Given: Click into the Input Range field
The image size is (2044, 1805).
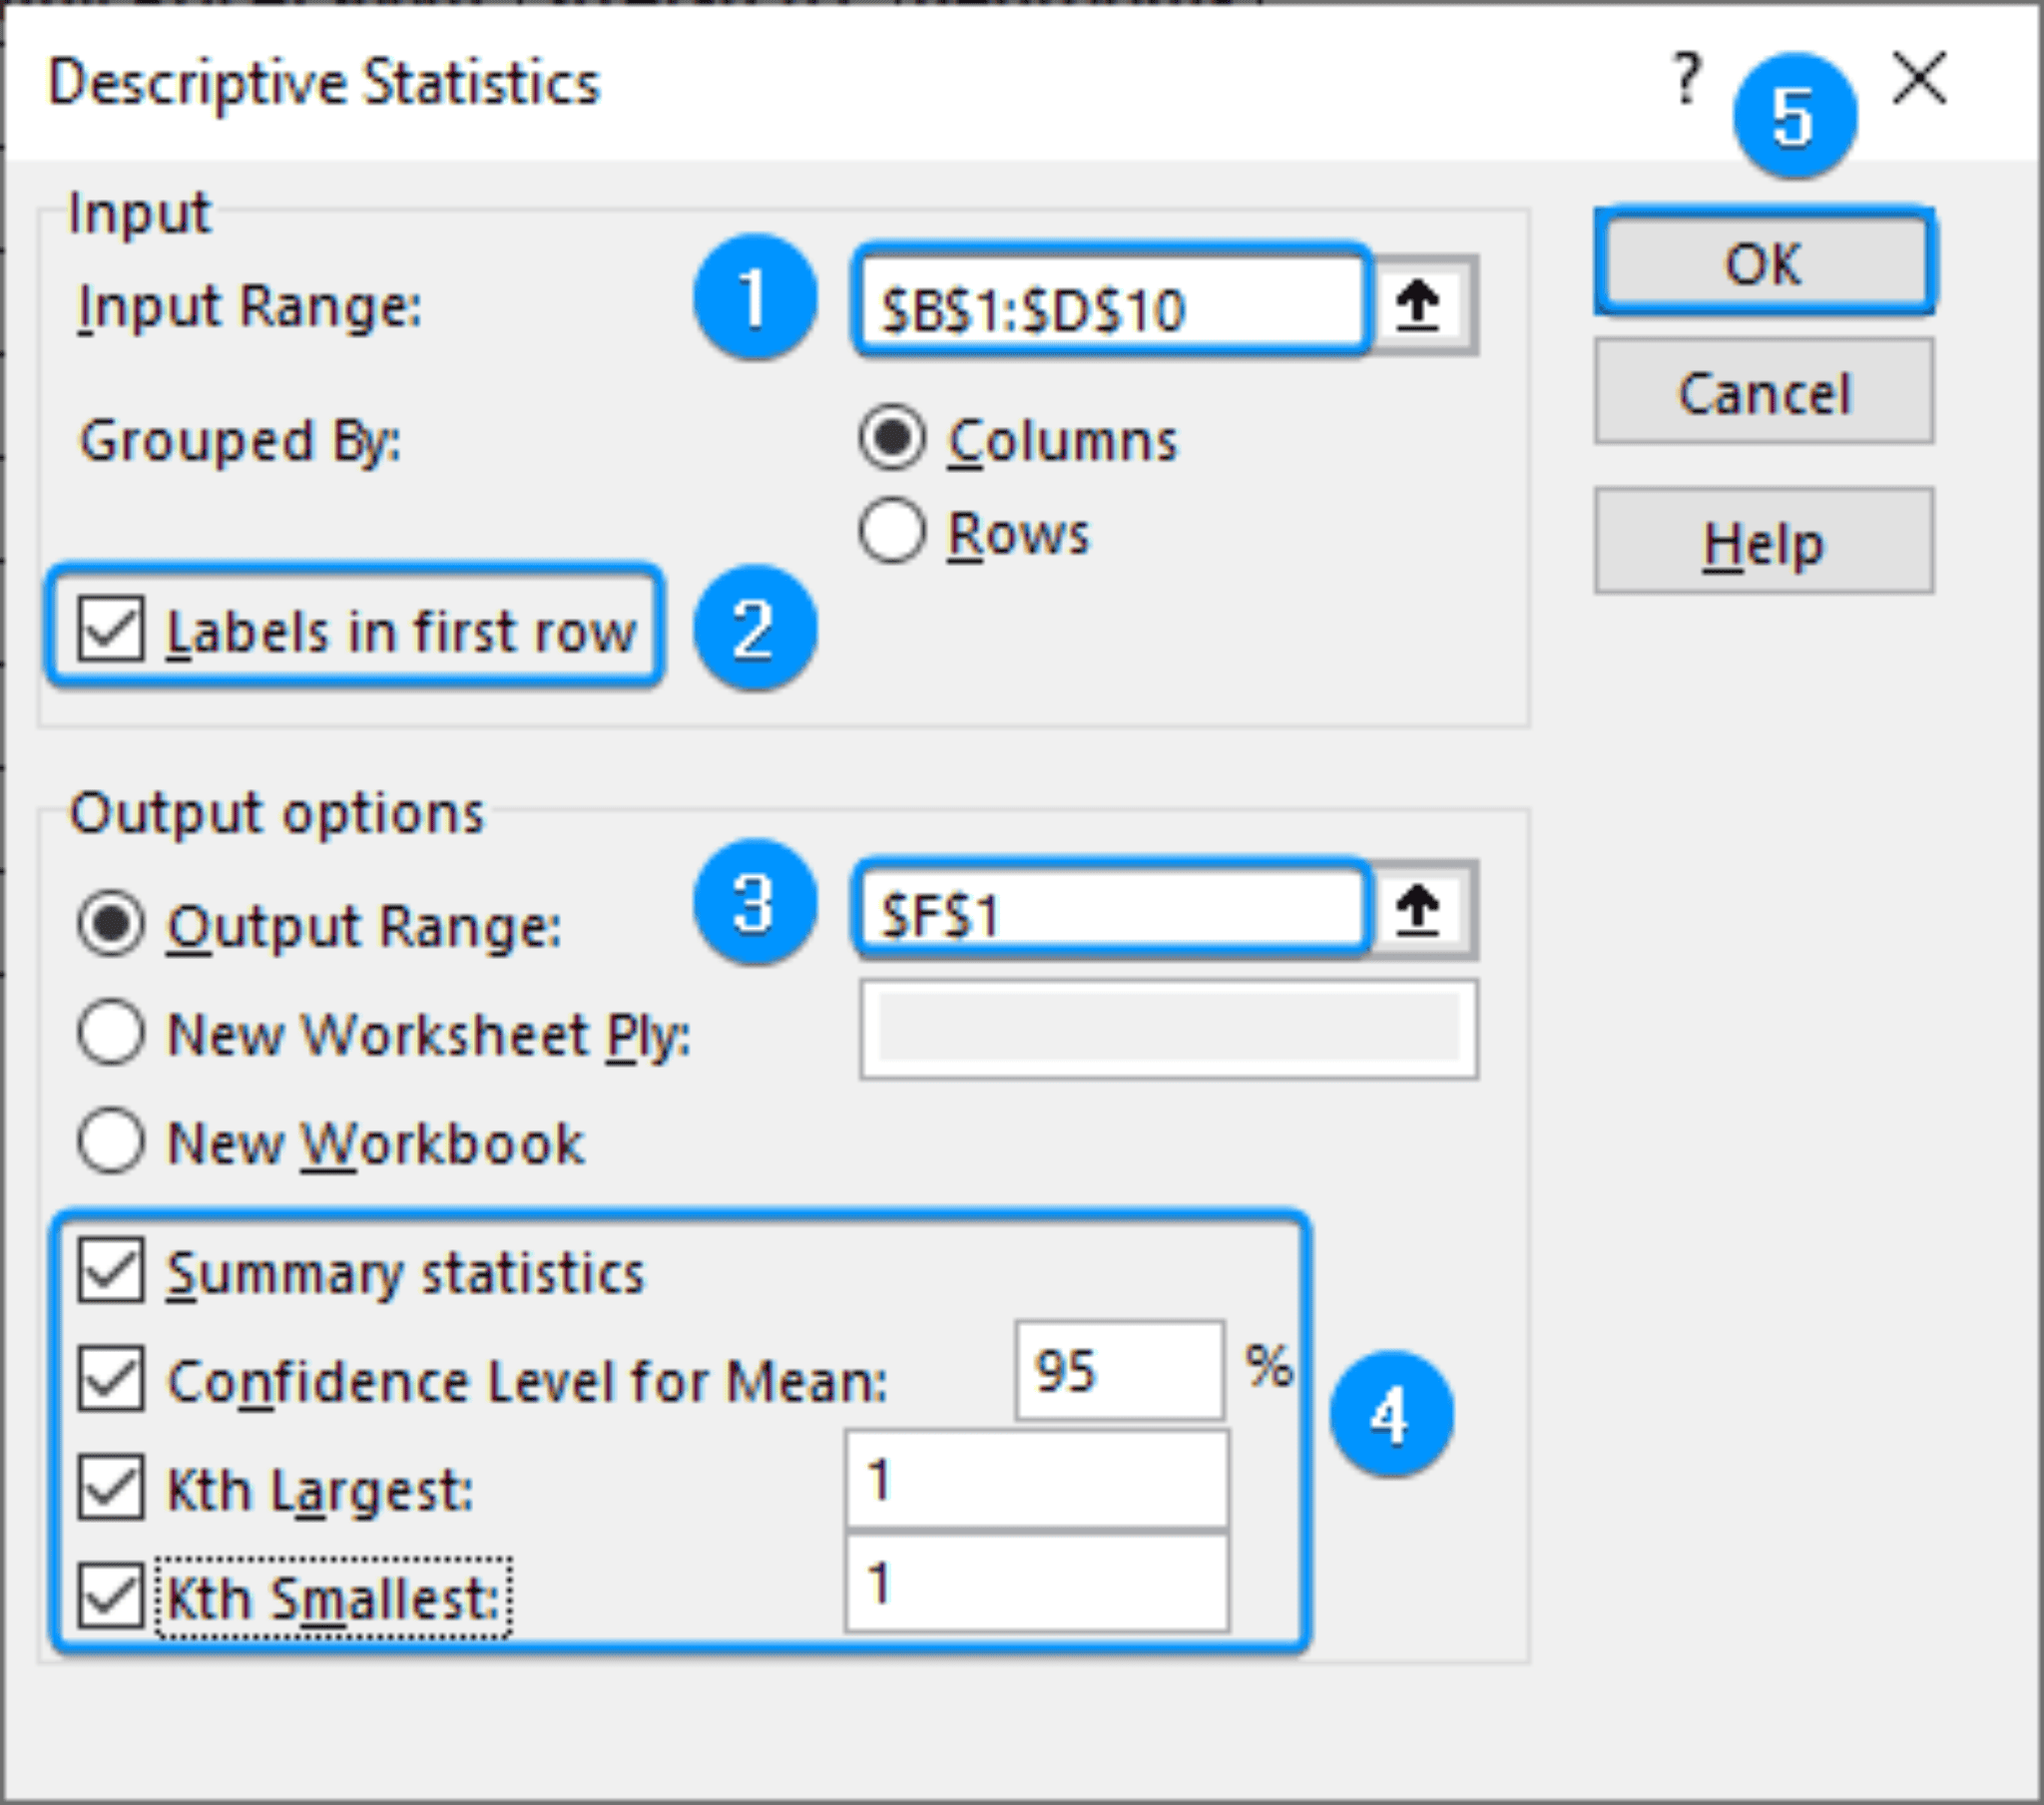Looking at the screenshot, I should tap(1110, 305).
